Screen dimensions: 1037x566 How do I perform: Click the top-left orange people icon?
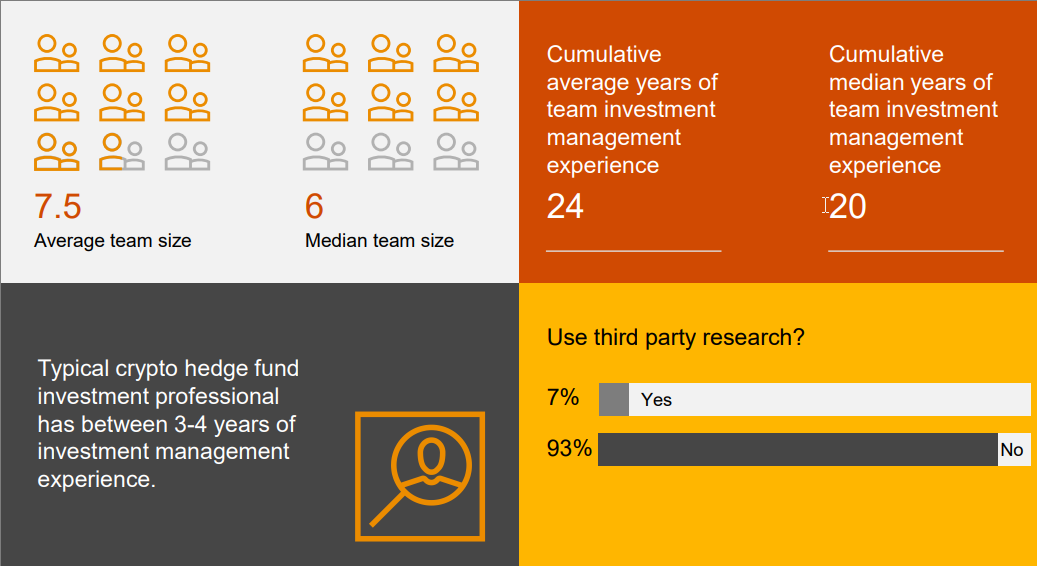click(57, 54)
